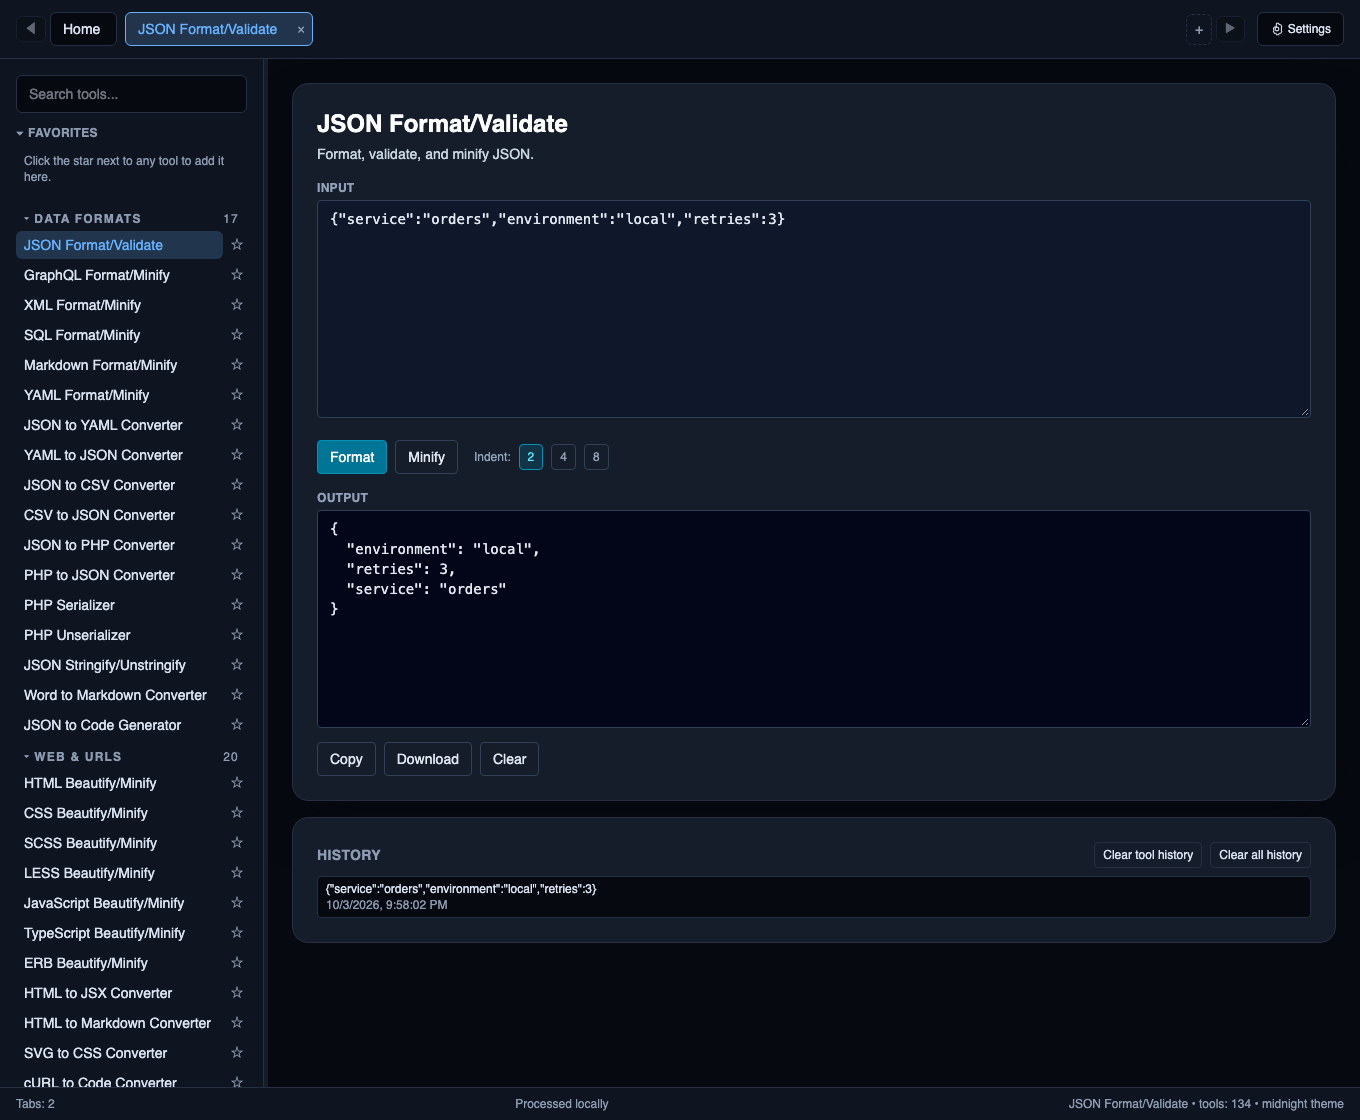
Task: Clear the output with Clear button
Action: pyautogui.click(x=509, y=759)
